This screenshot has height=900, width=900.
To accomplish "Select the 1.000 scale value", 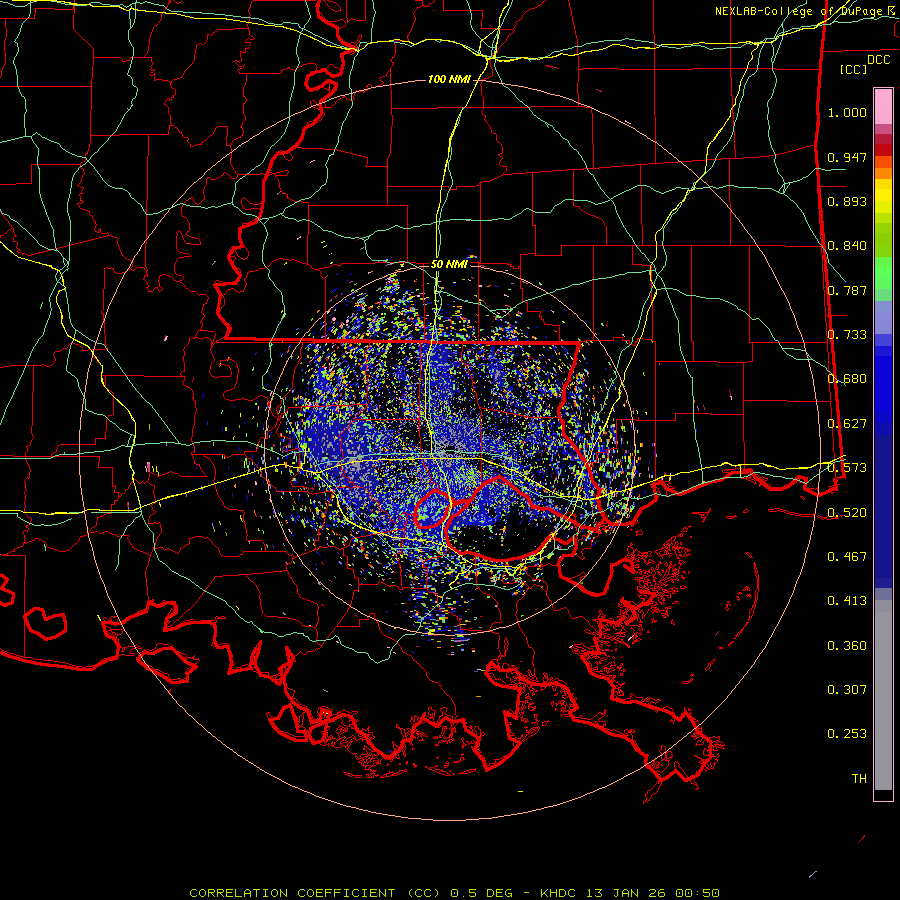I will (847, 112).
